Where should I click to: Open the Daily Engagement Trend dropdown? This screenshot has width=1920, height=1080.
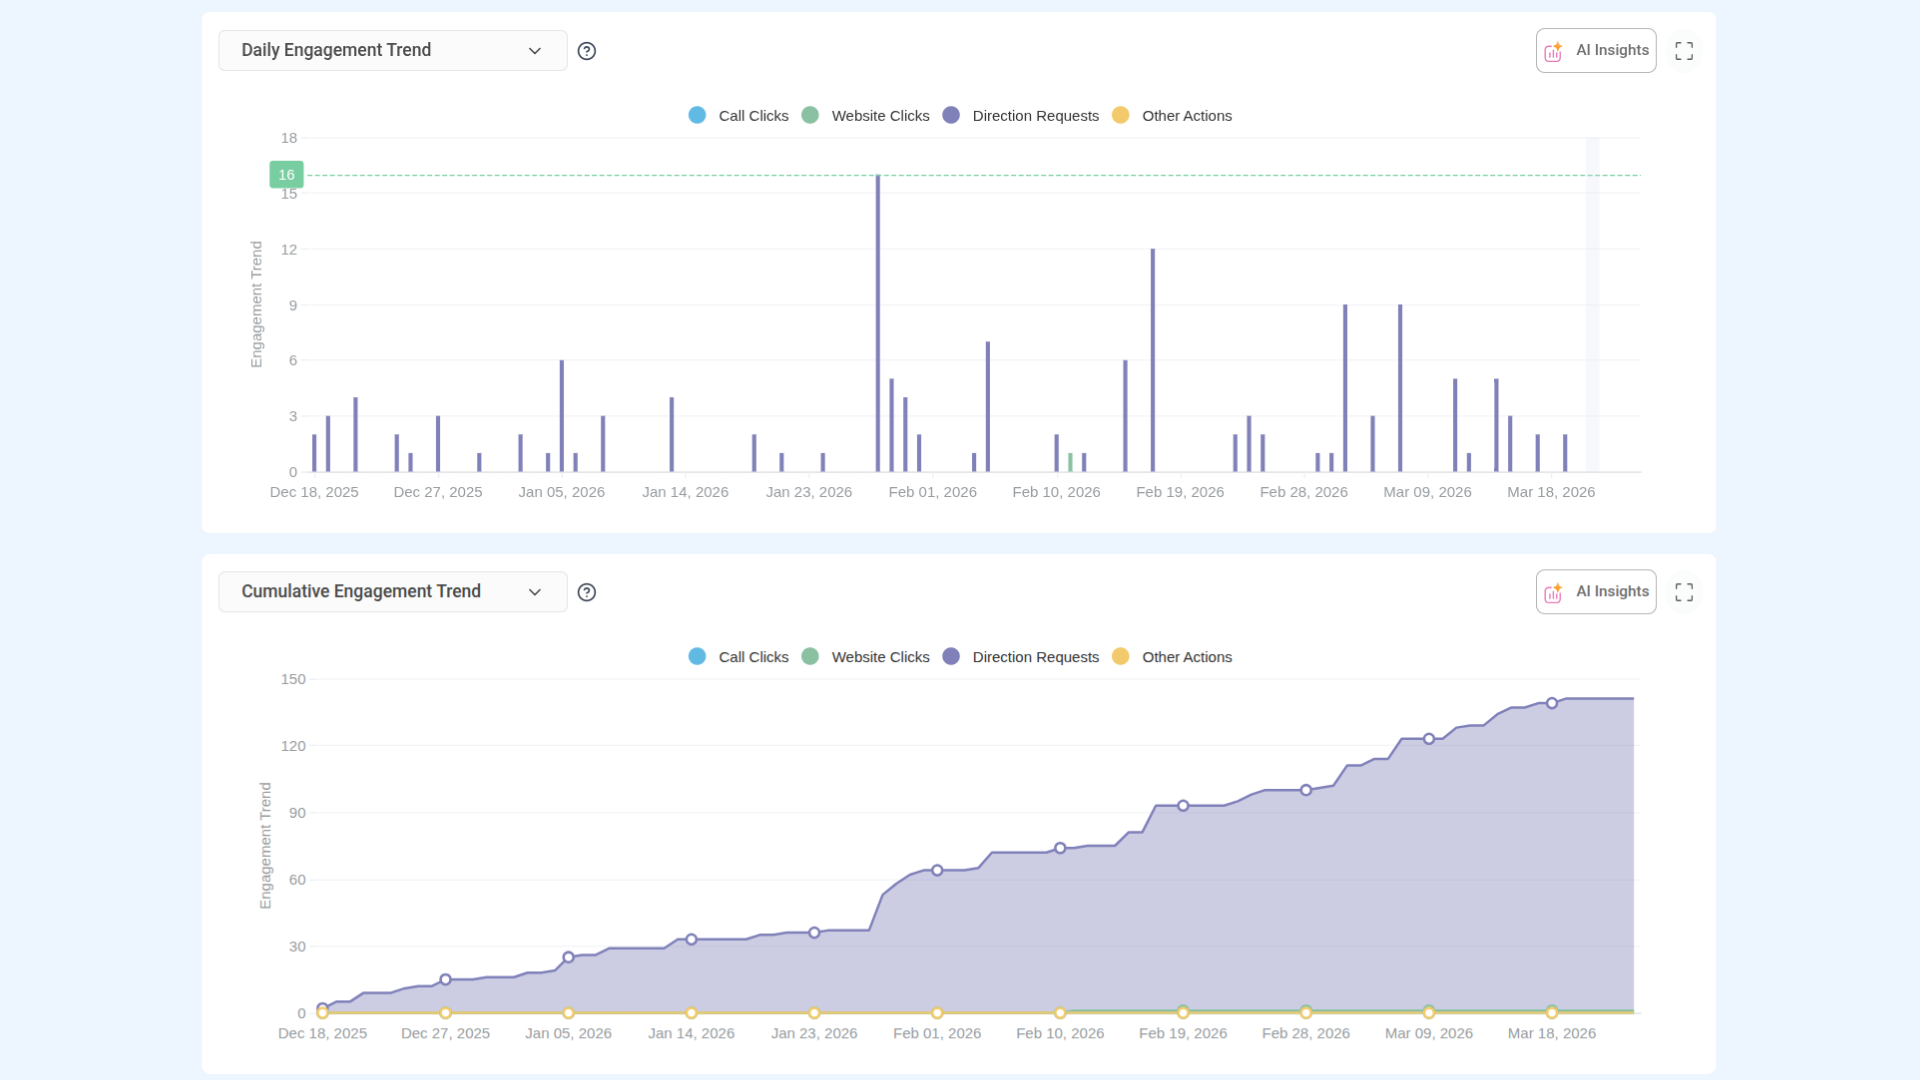(392, 51)
